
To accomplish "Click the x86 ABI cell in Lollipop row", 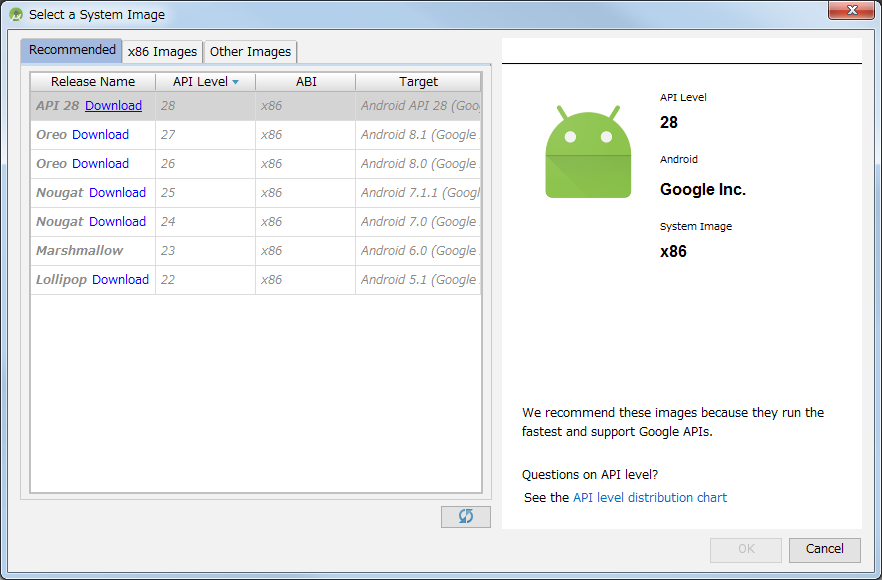I will click(x=305, y=280).
